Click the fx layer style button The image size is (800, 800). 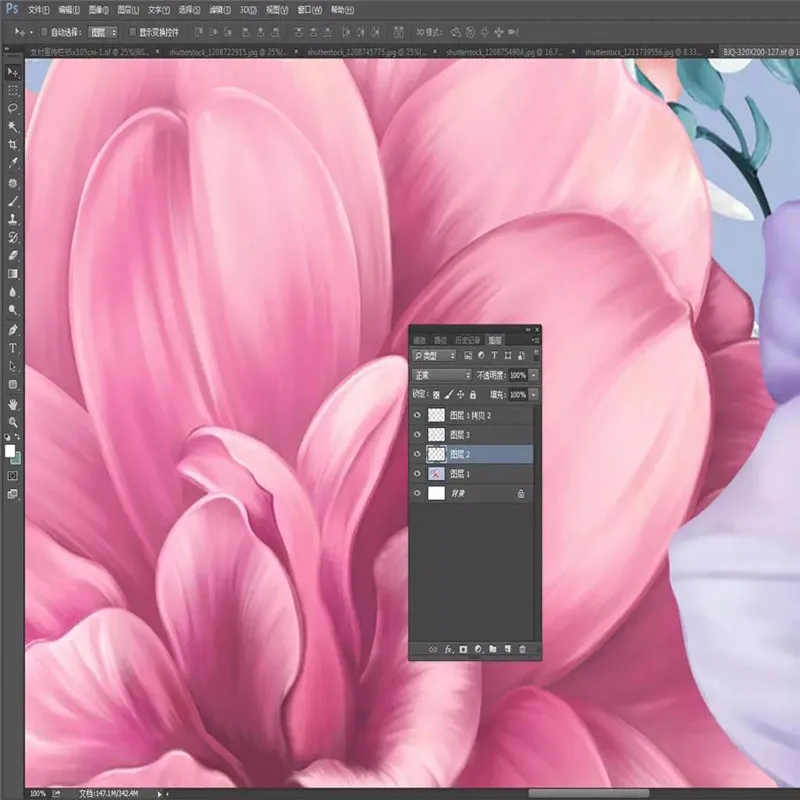coord(448,649)
